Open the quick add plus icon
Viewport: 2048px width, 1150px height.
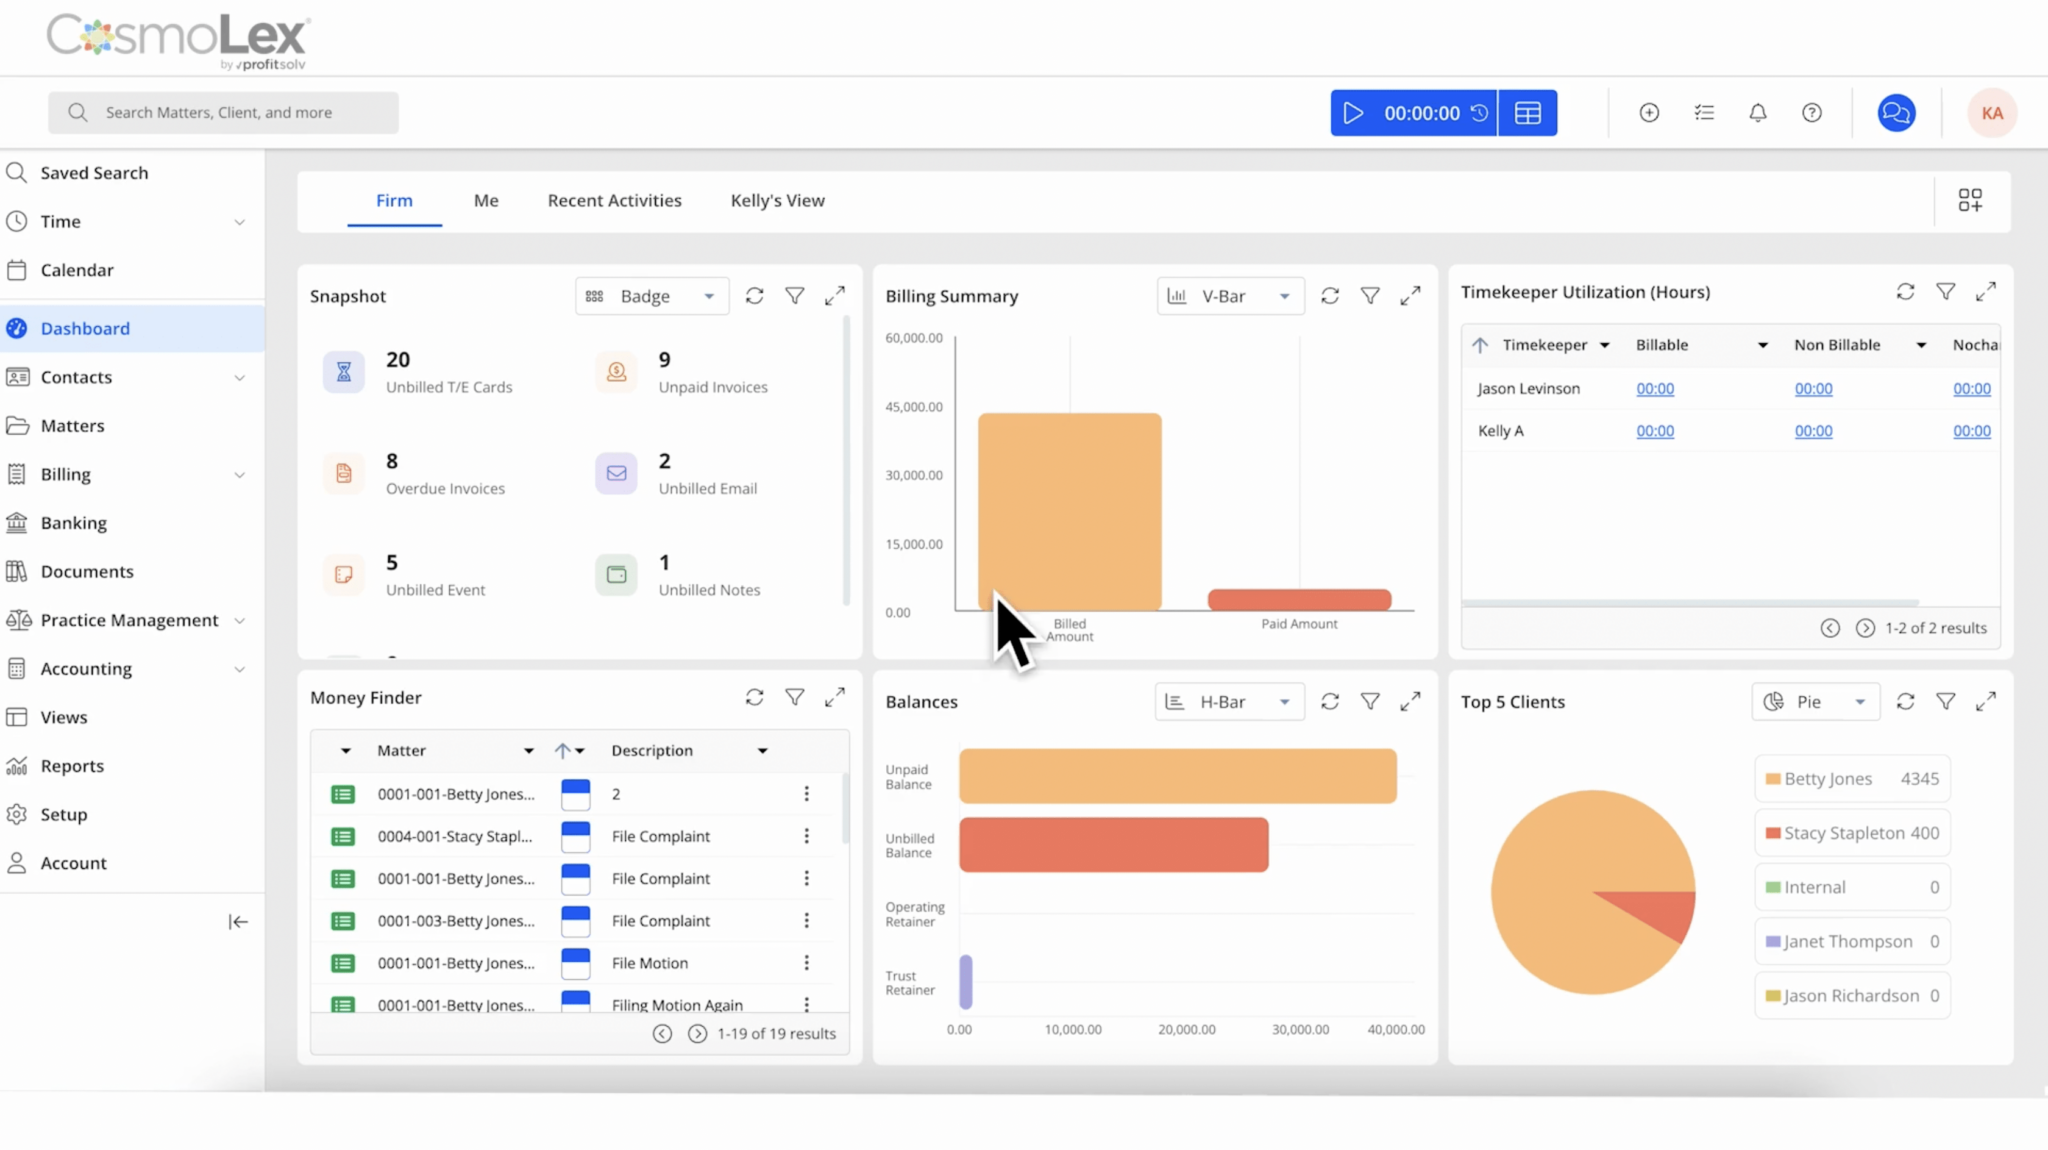coord(1649,113)
